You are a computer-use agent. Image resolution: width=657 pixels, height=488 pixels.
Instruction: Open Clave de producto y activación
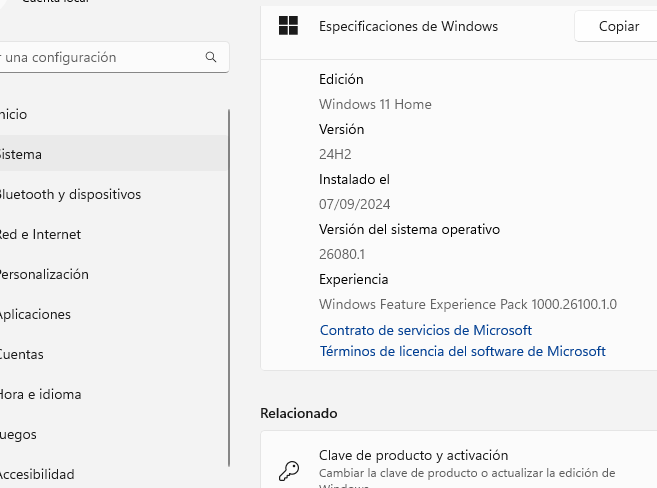[x=459, y=460]
